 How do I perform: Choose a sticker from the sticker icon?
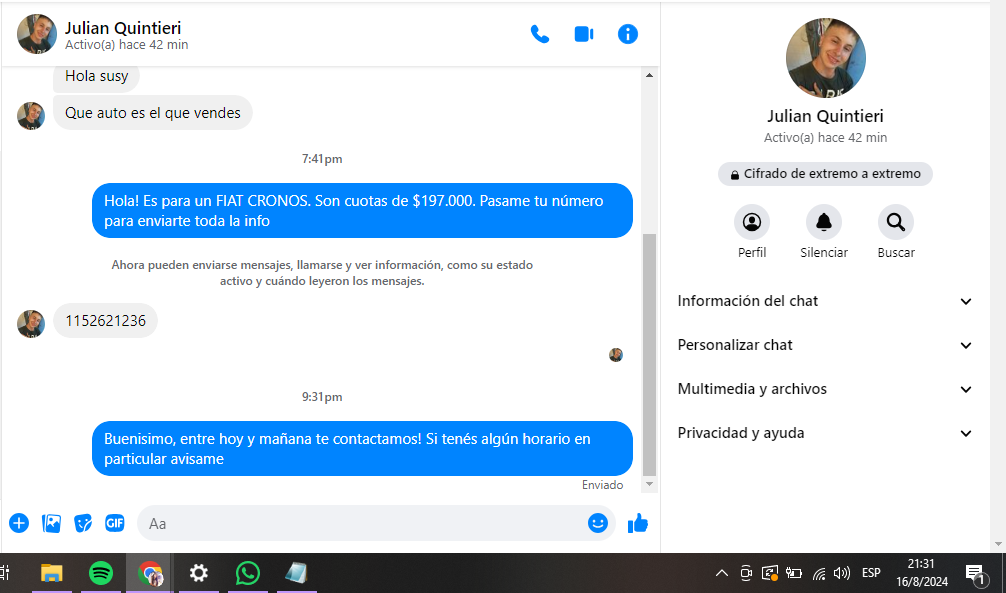[83, 523]
